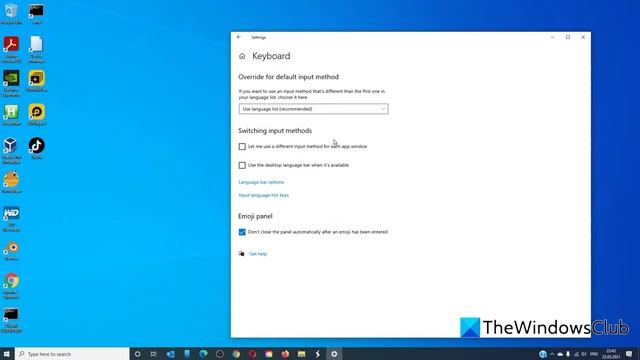Open the Windows Start menu
The width and height of the screenshot is (640, 360).
[7, 354]
